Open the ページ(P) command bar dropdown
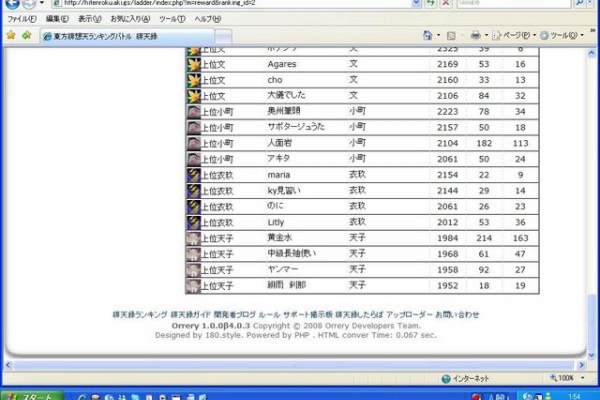Viewport: 600px width, 400px height. (514, 35)
